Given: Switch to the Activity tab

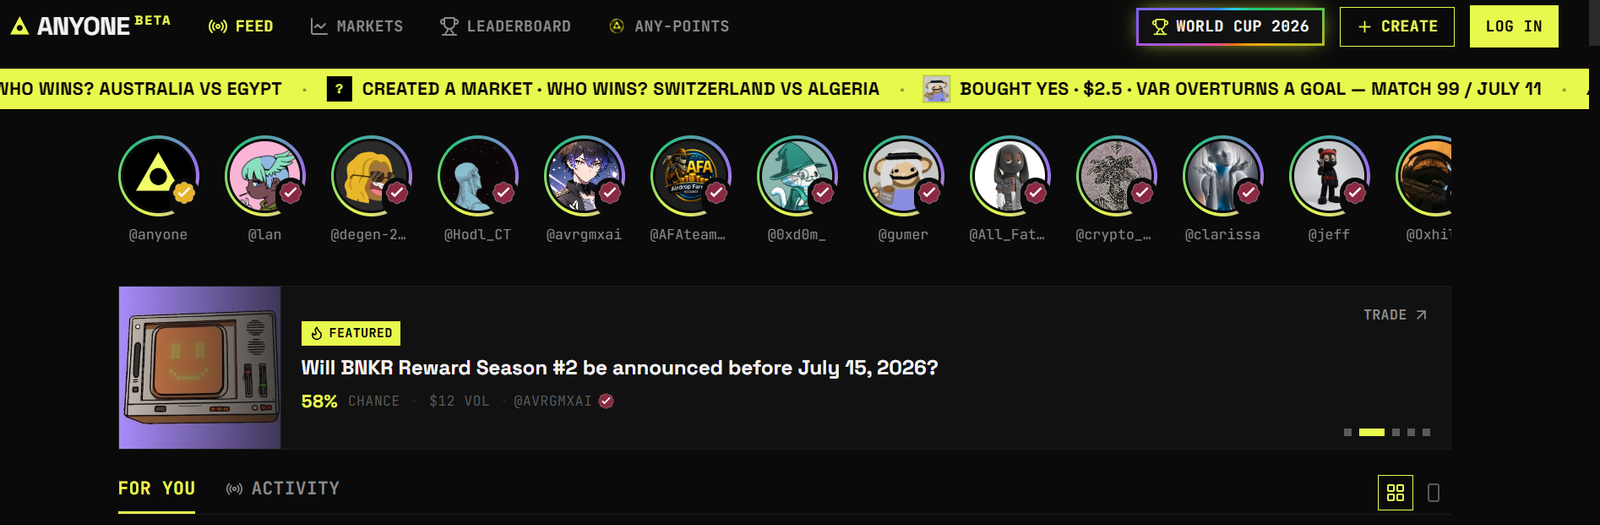Looking at the screenshot, I should [283, 488].
